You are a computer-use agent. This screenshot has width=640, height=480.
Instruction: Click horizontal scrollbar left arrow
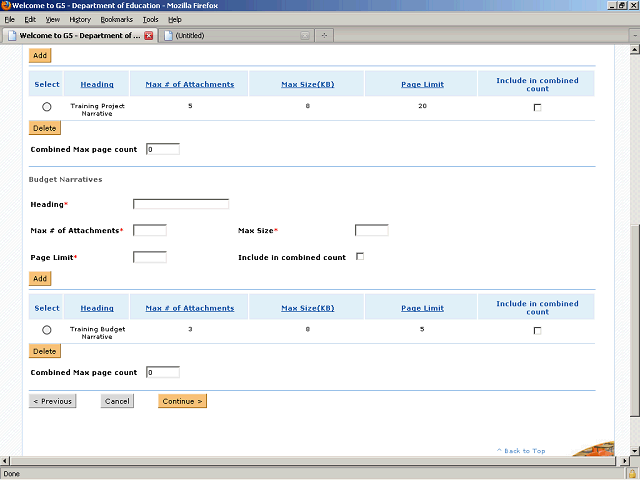[4, 461]
